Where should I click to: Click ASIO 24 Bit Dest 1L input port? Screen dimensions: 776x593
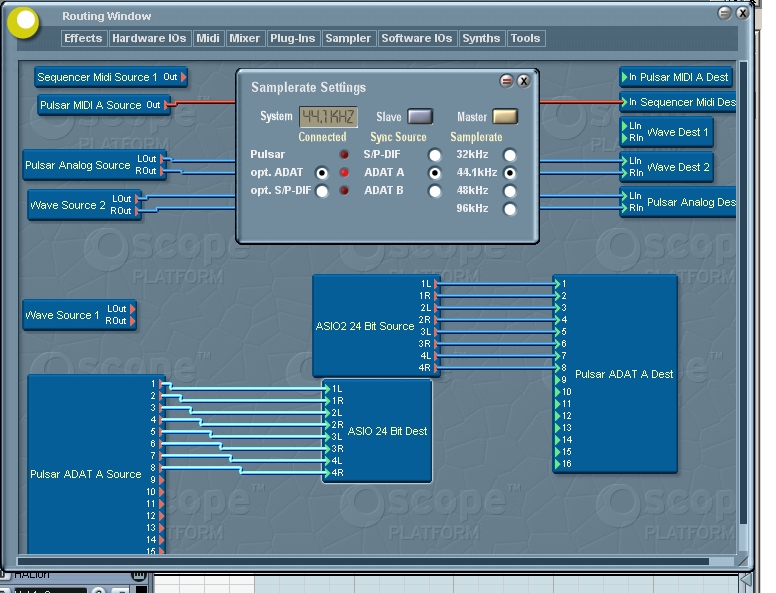(327, 389)
